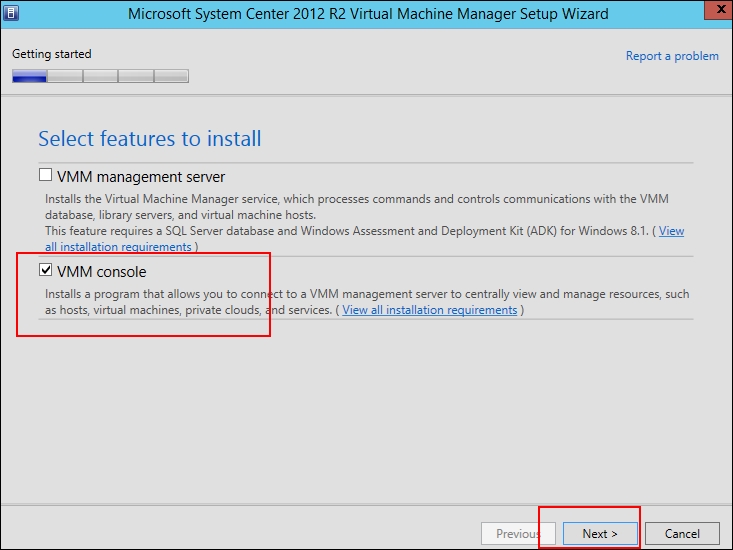Viewport: 733px width, 550px height.
Task: Click the setup wizard title bar icon
Action: click(10, 13)
